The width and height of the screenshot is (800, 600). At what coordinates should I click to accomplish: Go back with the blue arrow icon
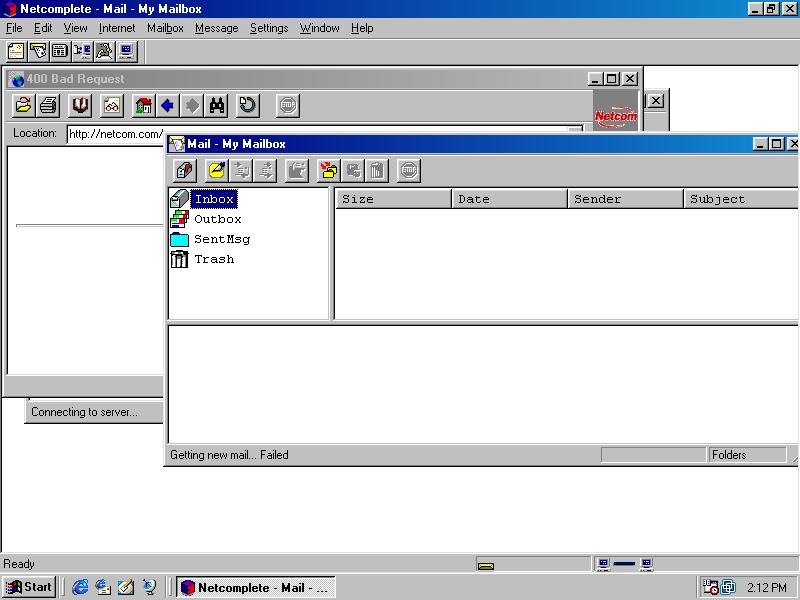(x=168, y=106)
